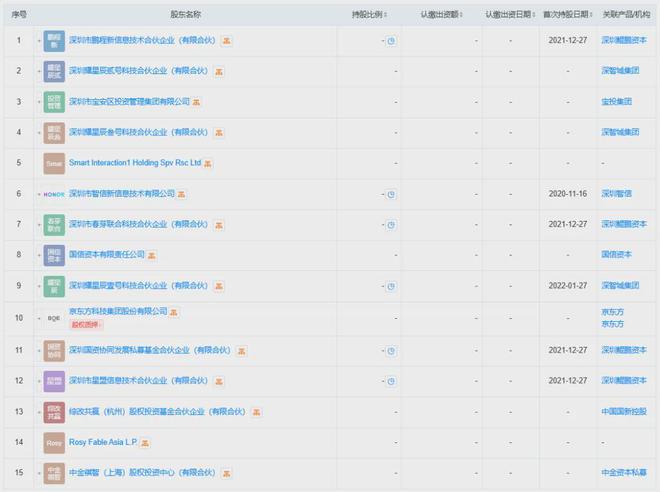This screenshot has height=492, width=660.
Task: Click equity icon beside Smart Interaction1 Holding
Action: click(x=208, y=163)
